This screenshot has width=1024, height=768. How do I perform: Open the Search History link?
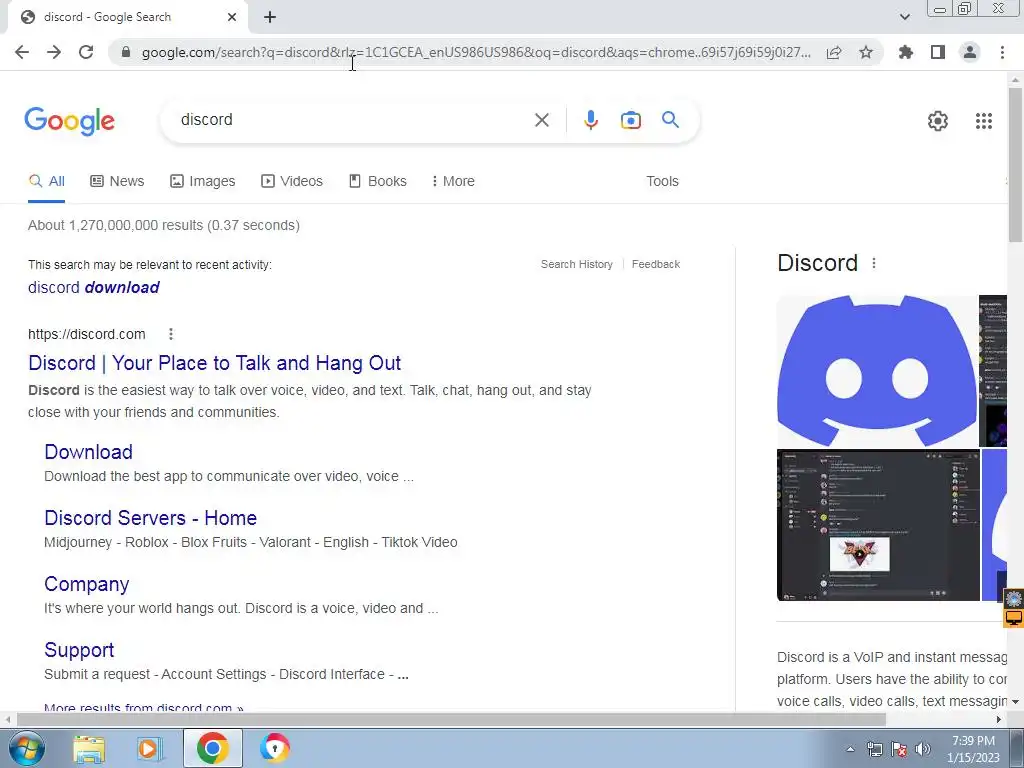coord(577,264)
